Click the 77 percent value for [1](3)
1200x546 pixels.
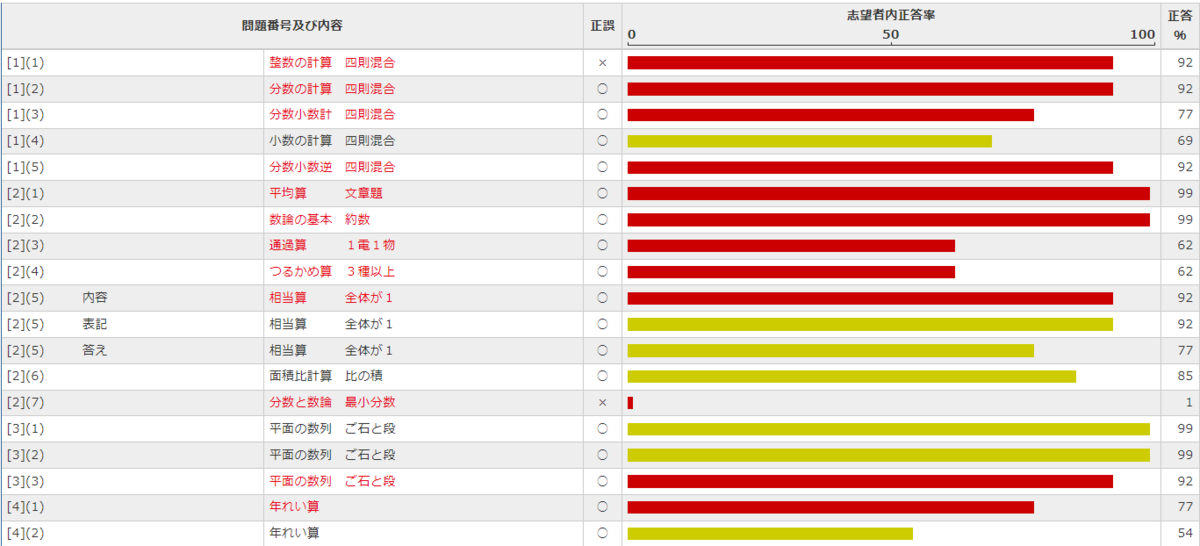(x=1185, y=114)
